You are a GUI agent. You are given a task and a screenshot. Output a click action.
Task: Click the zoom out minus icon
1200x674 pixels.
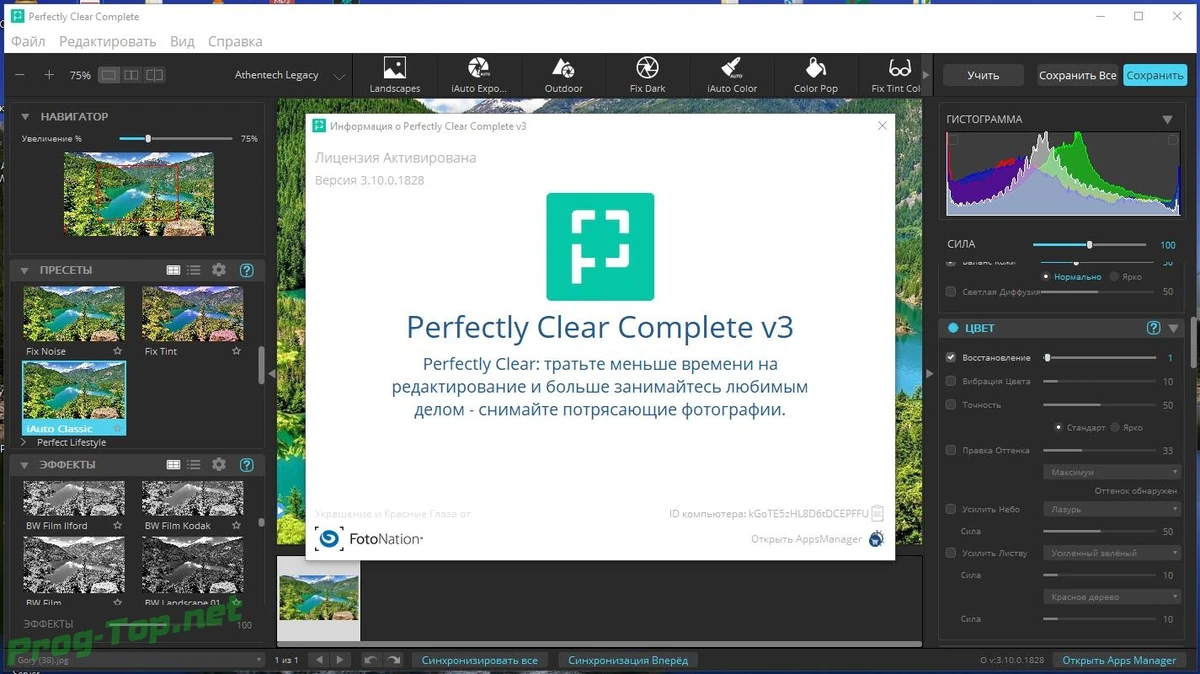20,75
